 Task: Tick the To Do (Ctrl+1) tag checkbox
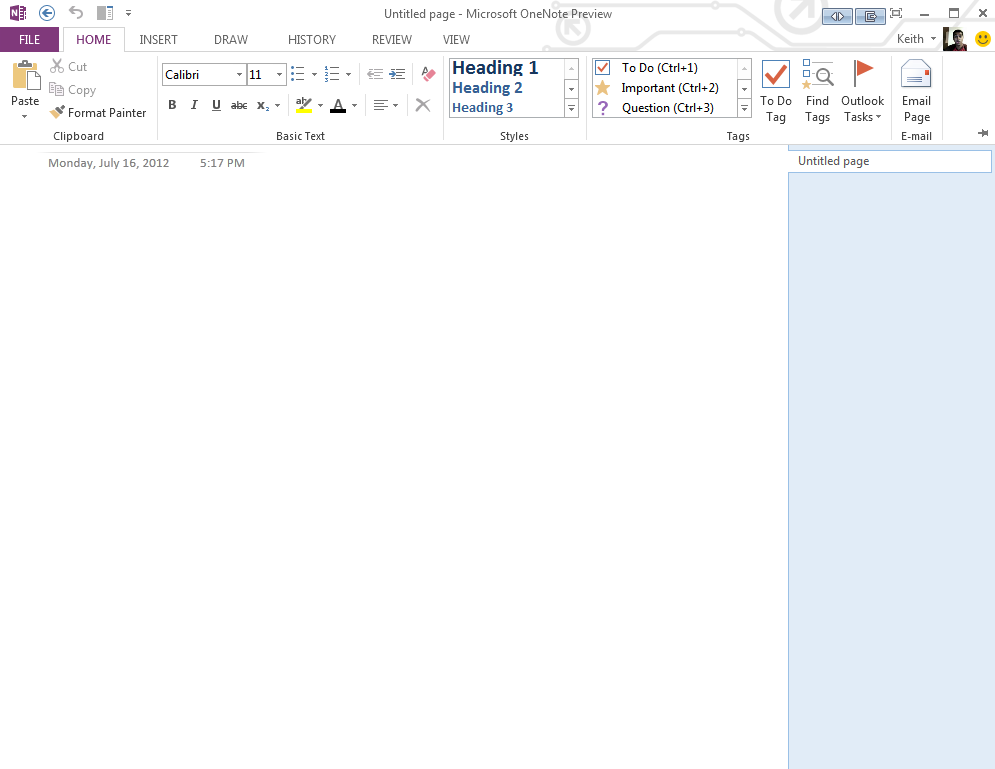click(603, 67)
